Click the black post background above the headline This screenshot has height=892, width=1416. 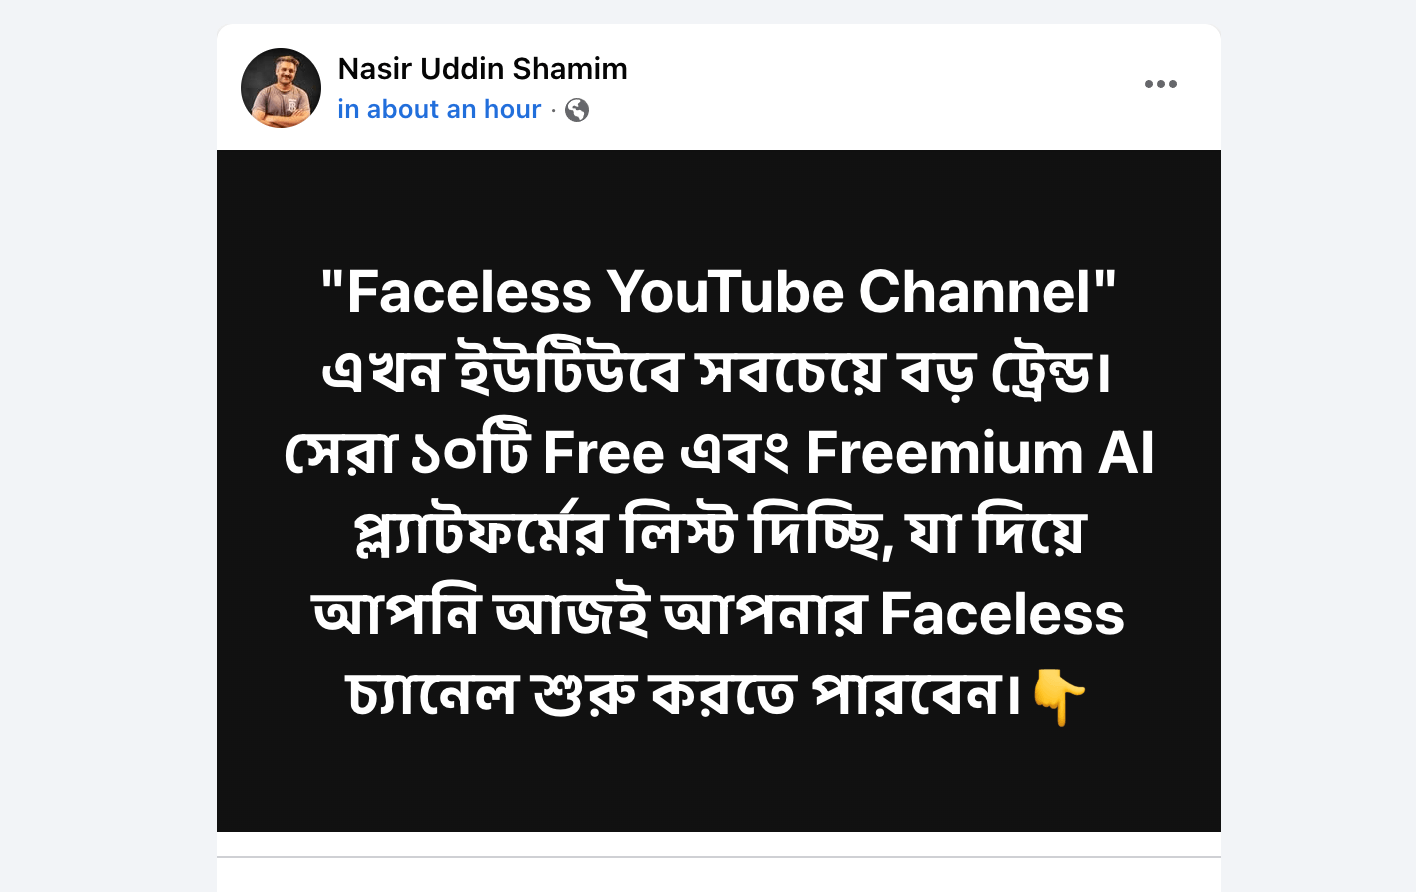pyautogui.click(x=718, y=205)
